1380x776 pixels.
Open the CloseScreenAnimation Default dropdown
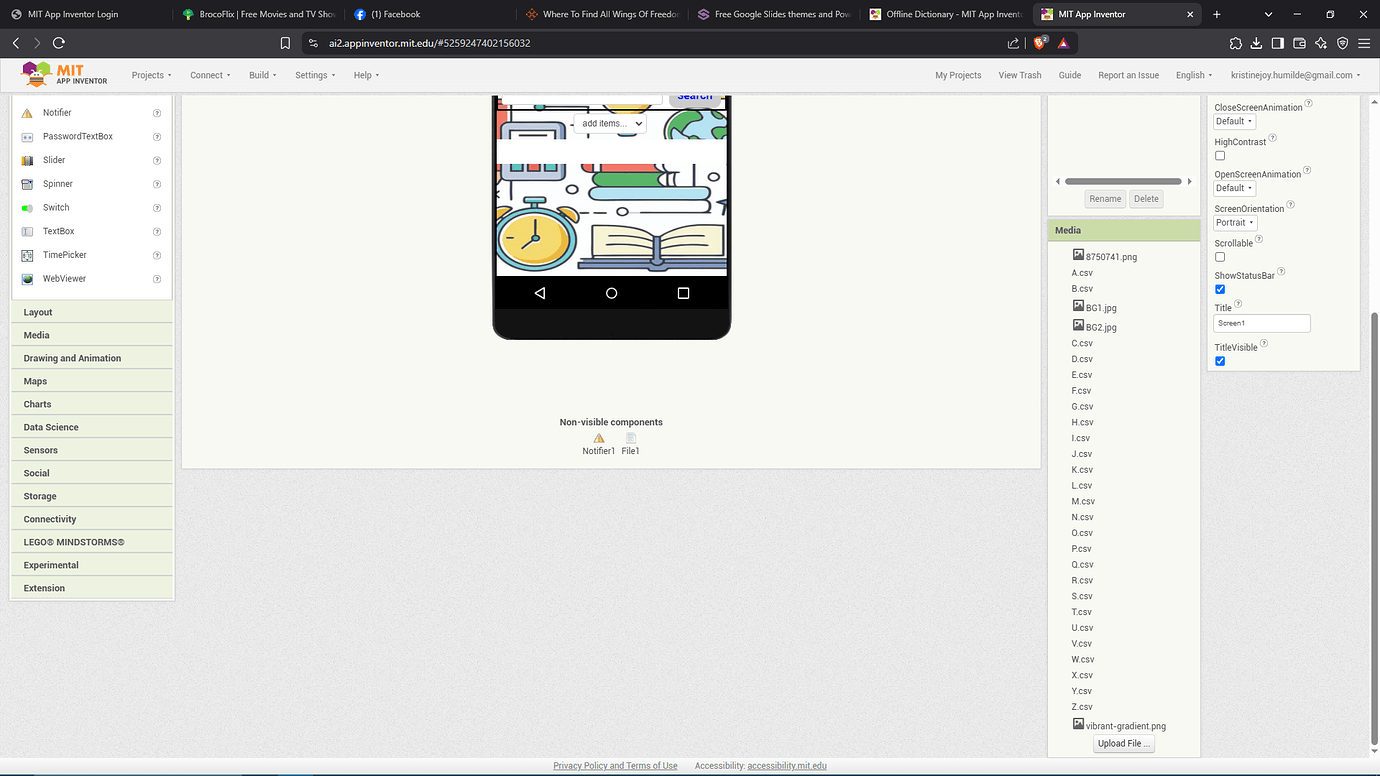1234,122
